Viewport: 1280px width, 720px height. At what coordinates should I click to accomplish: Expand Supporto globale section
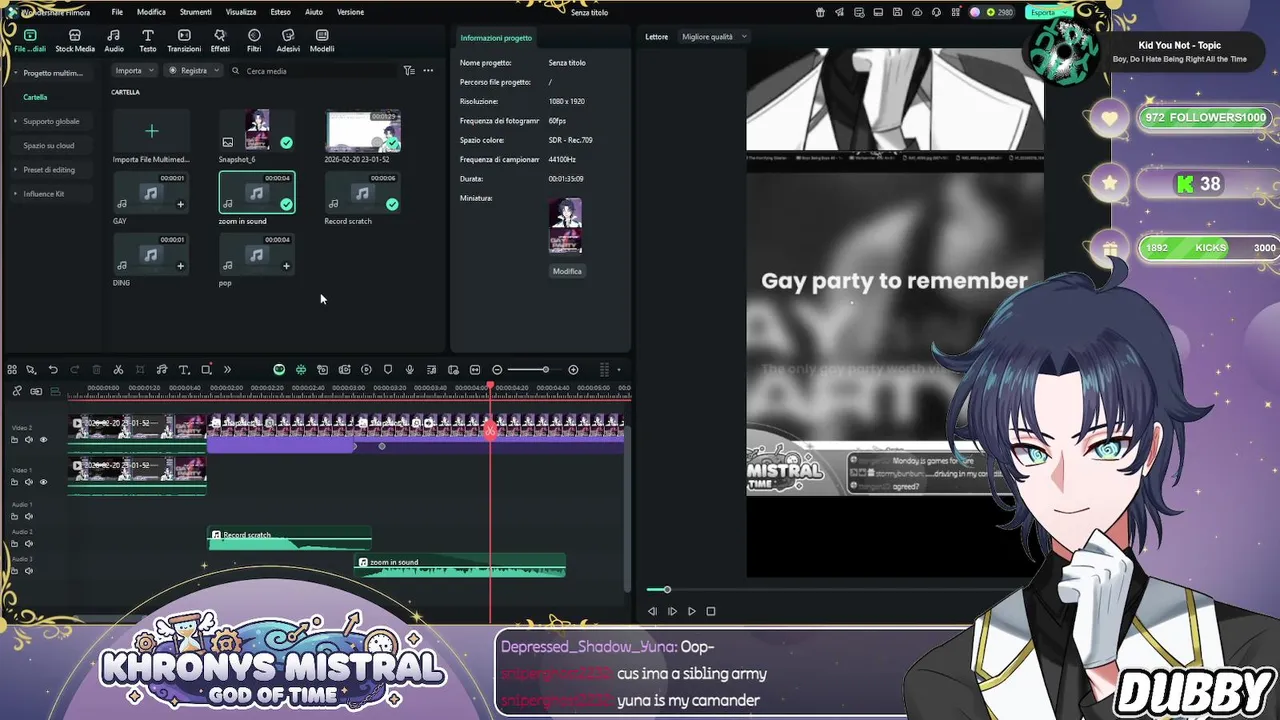point(51,121)
